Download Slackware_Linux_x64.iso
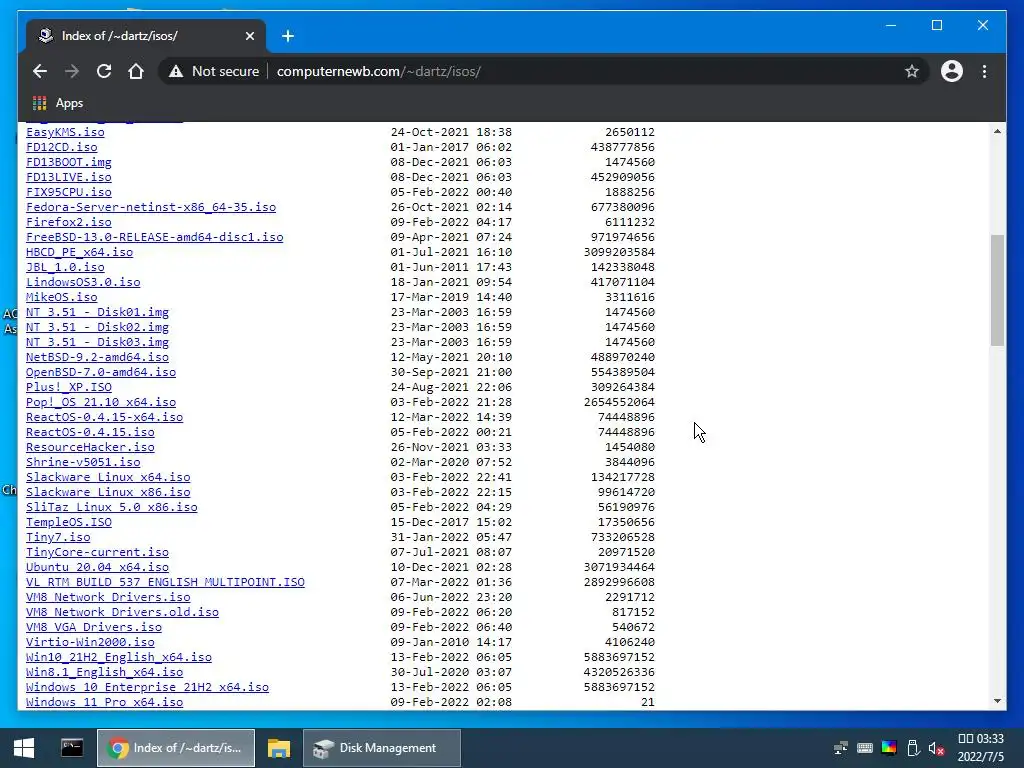 pyautogui.click(x=108, y=477)
